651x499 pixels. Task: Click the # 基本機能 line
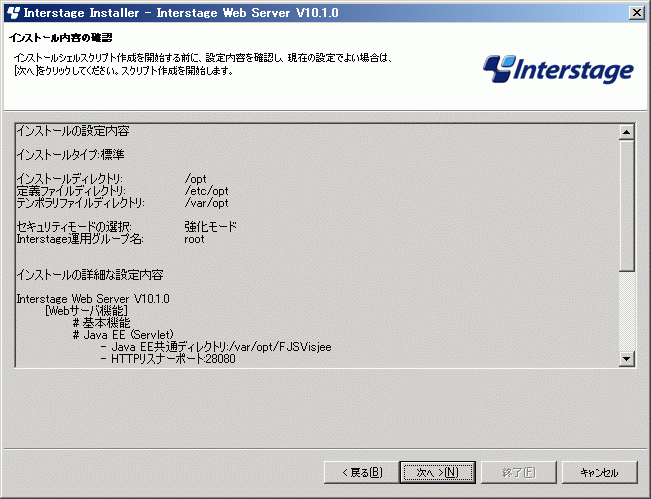[101, 323]
